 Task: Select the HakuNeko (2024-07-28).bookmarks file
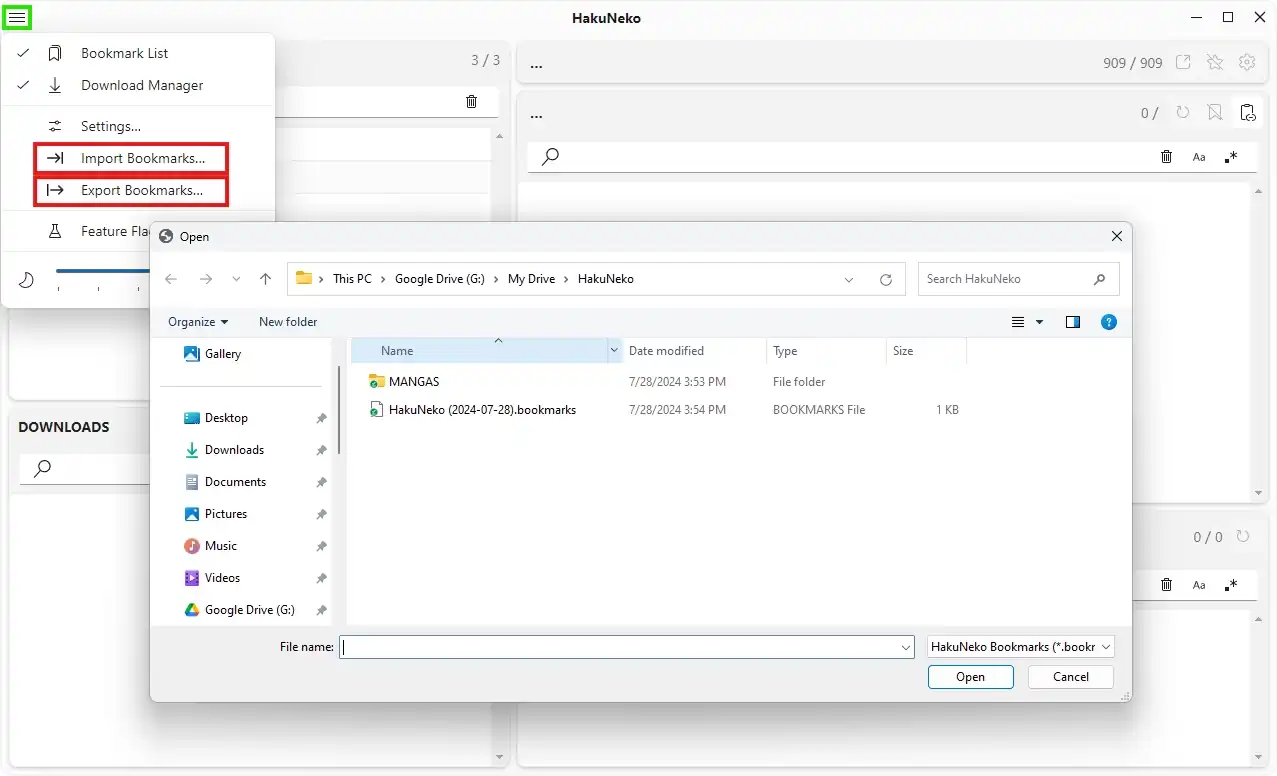(x=482, y=410)
